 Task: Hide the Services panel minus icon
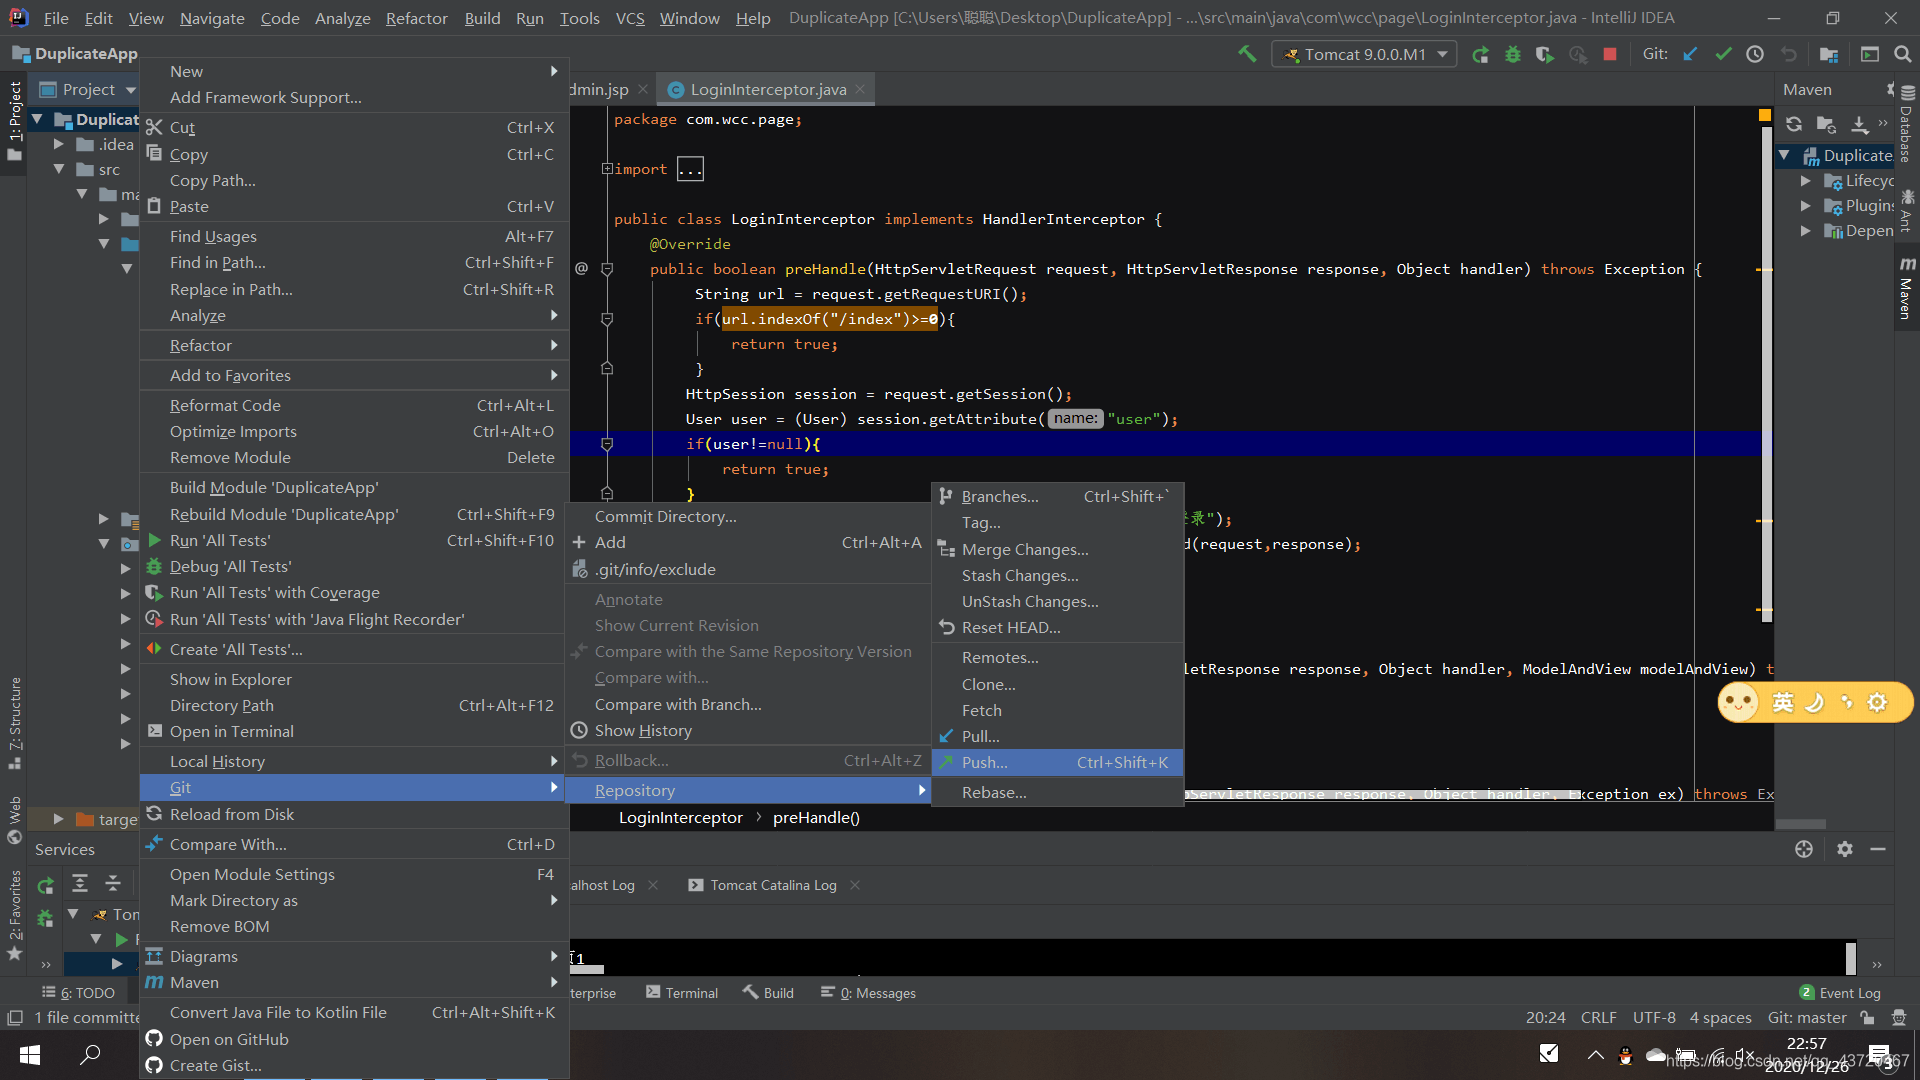[1878, 849]
